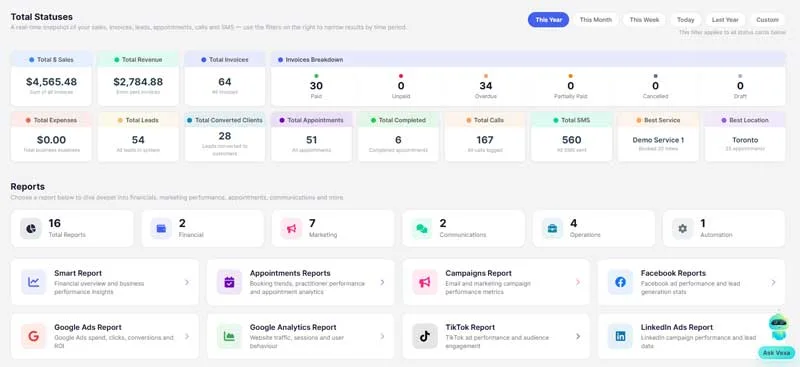Click the Demo Service 1 best service
Screen dimensions: 800x367
click(x=658, y=140)
